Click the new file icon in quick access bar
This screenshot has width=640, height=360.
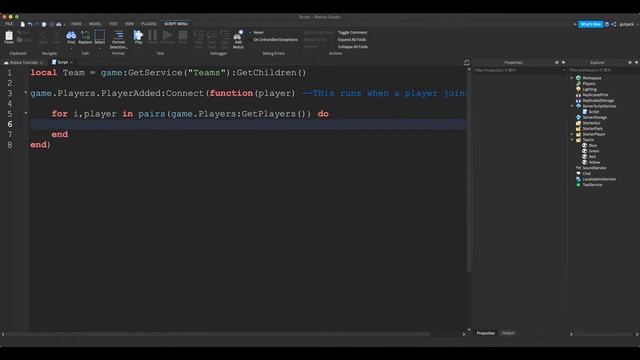coord(22,24)
